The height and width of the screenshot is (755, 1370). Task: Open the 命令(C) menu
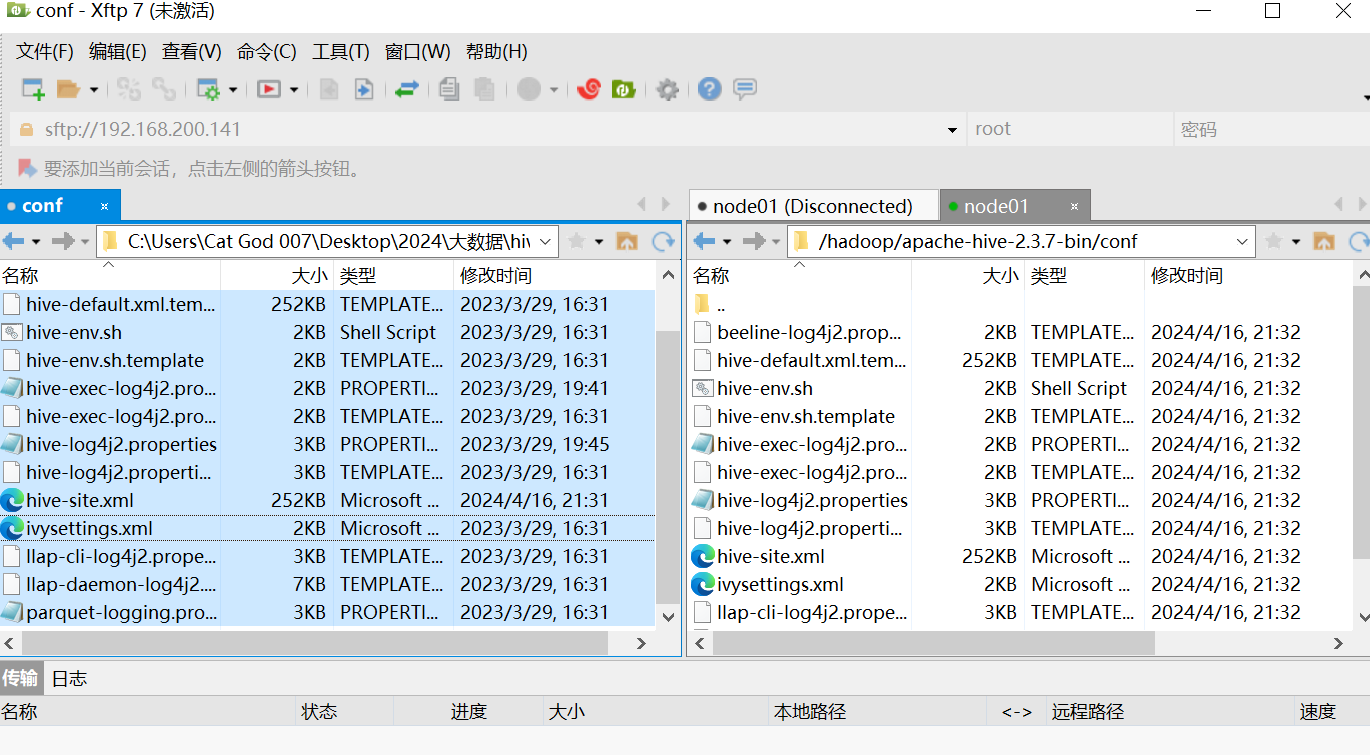click(x=267, y=52)
